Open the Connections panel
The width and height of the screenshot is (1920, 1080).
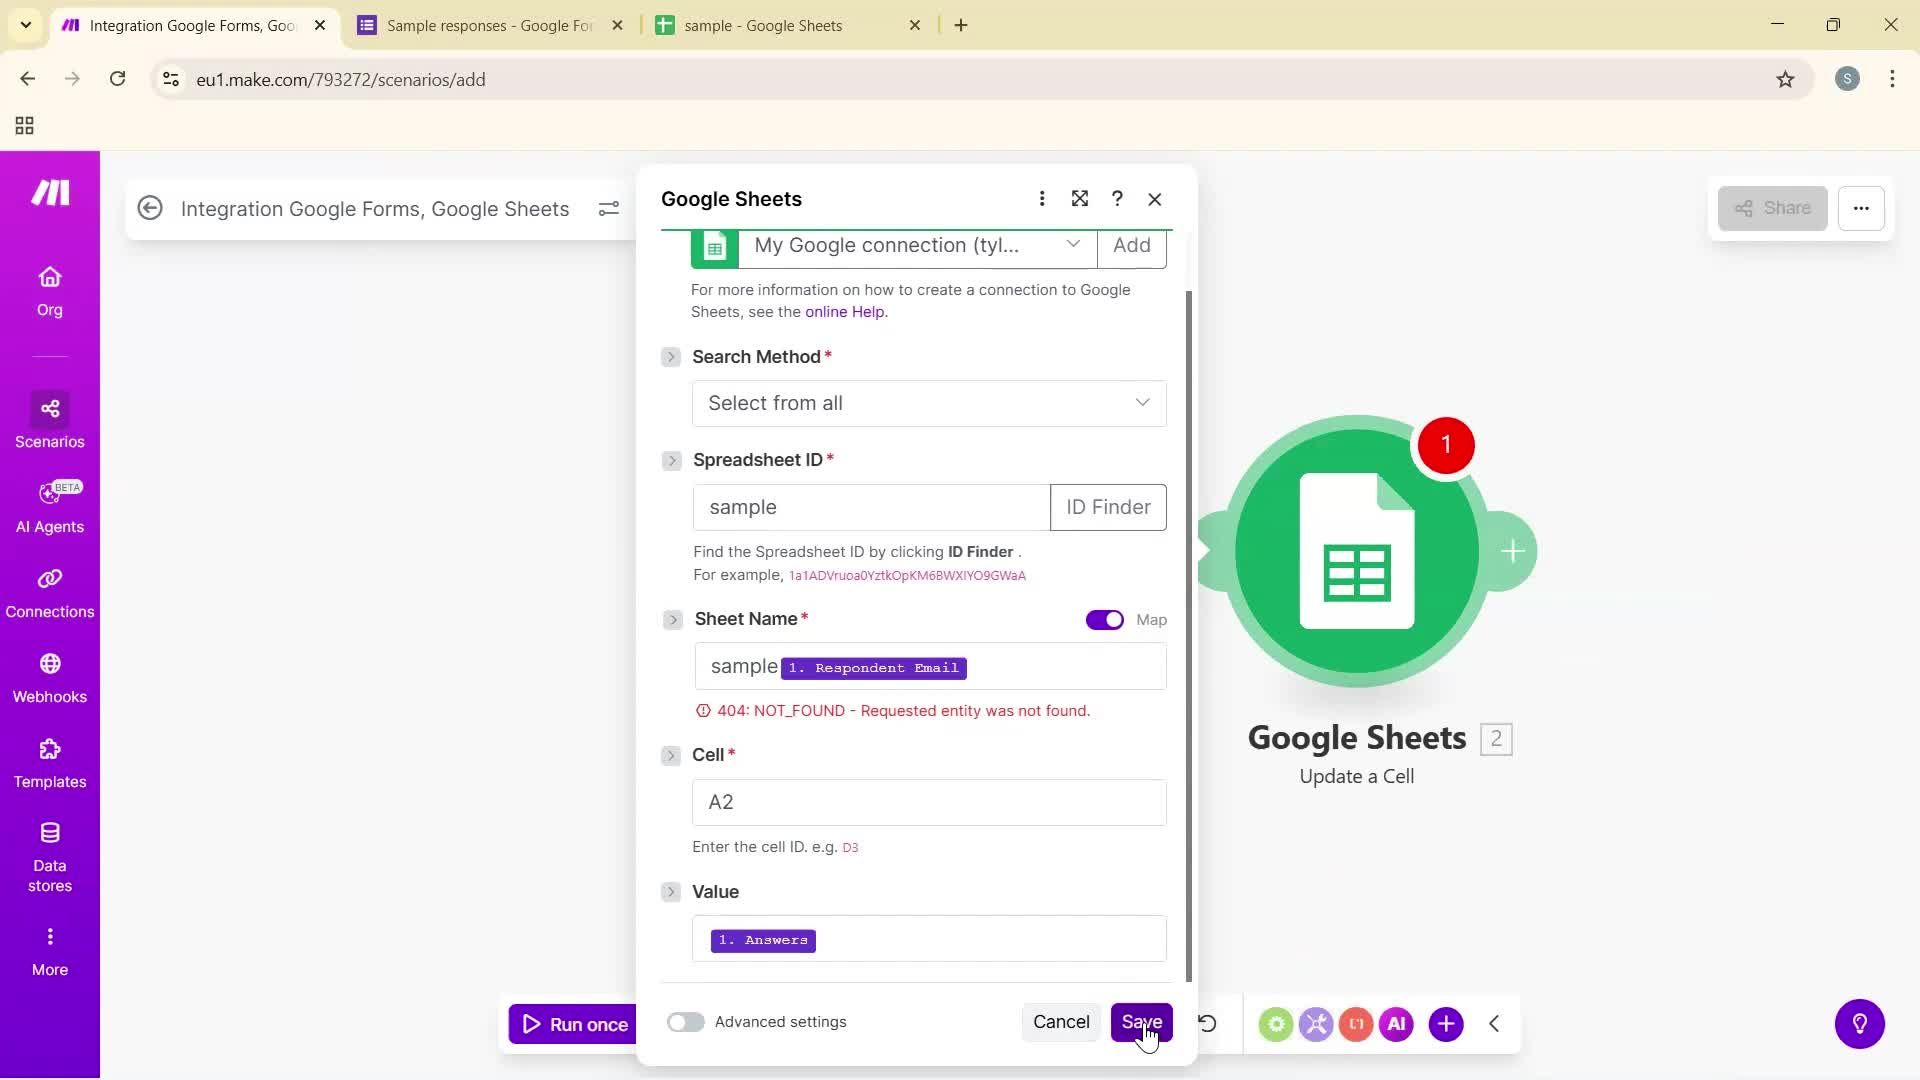click(49, 591)
